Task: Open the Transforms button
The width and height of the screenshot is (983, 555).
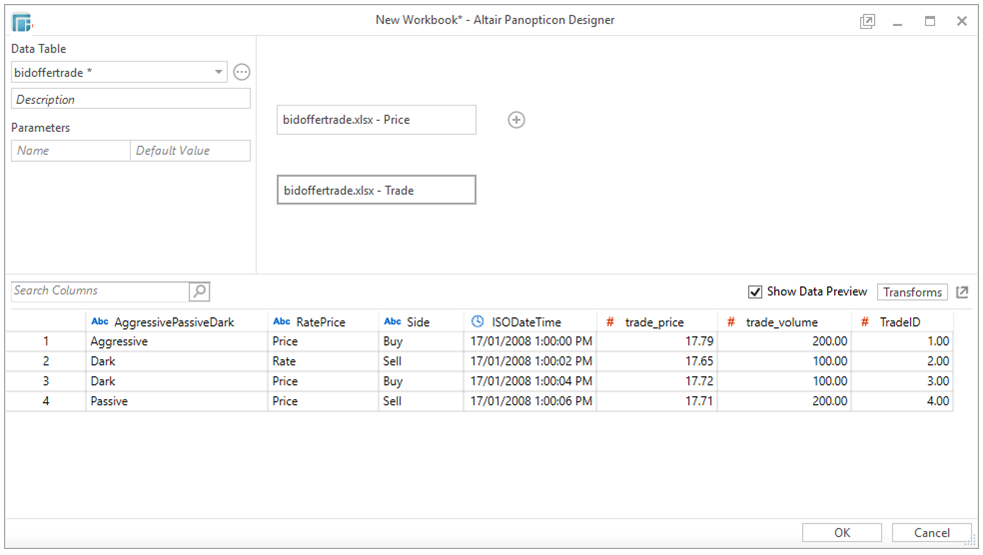Action: point(912,292)
